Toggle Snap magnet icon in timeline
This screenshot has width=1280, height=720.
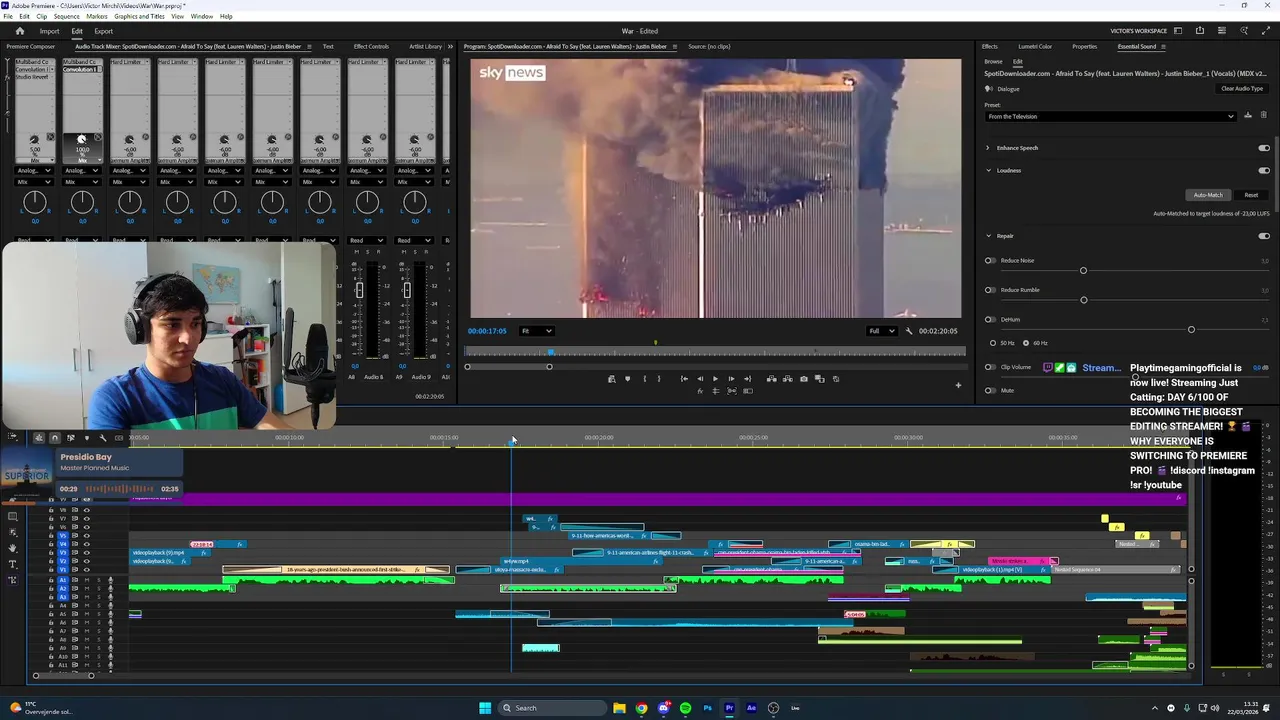tap(55, 438)
